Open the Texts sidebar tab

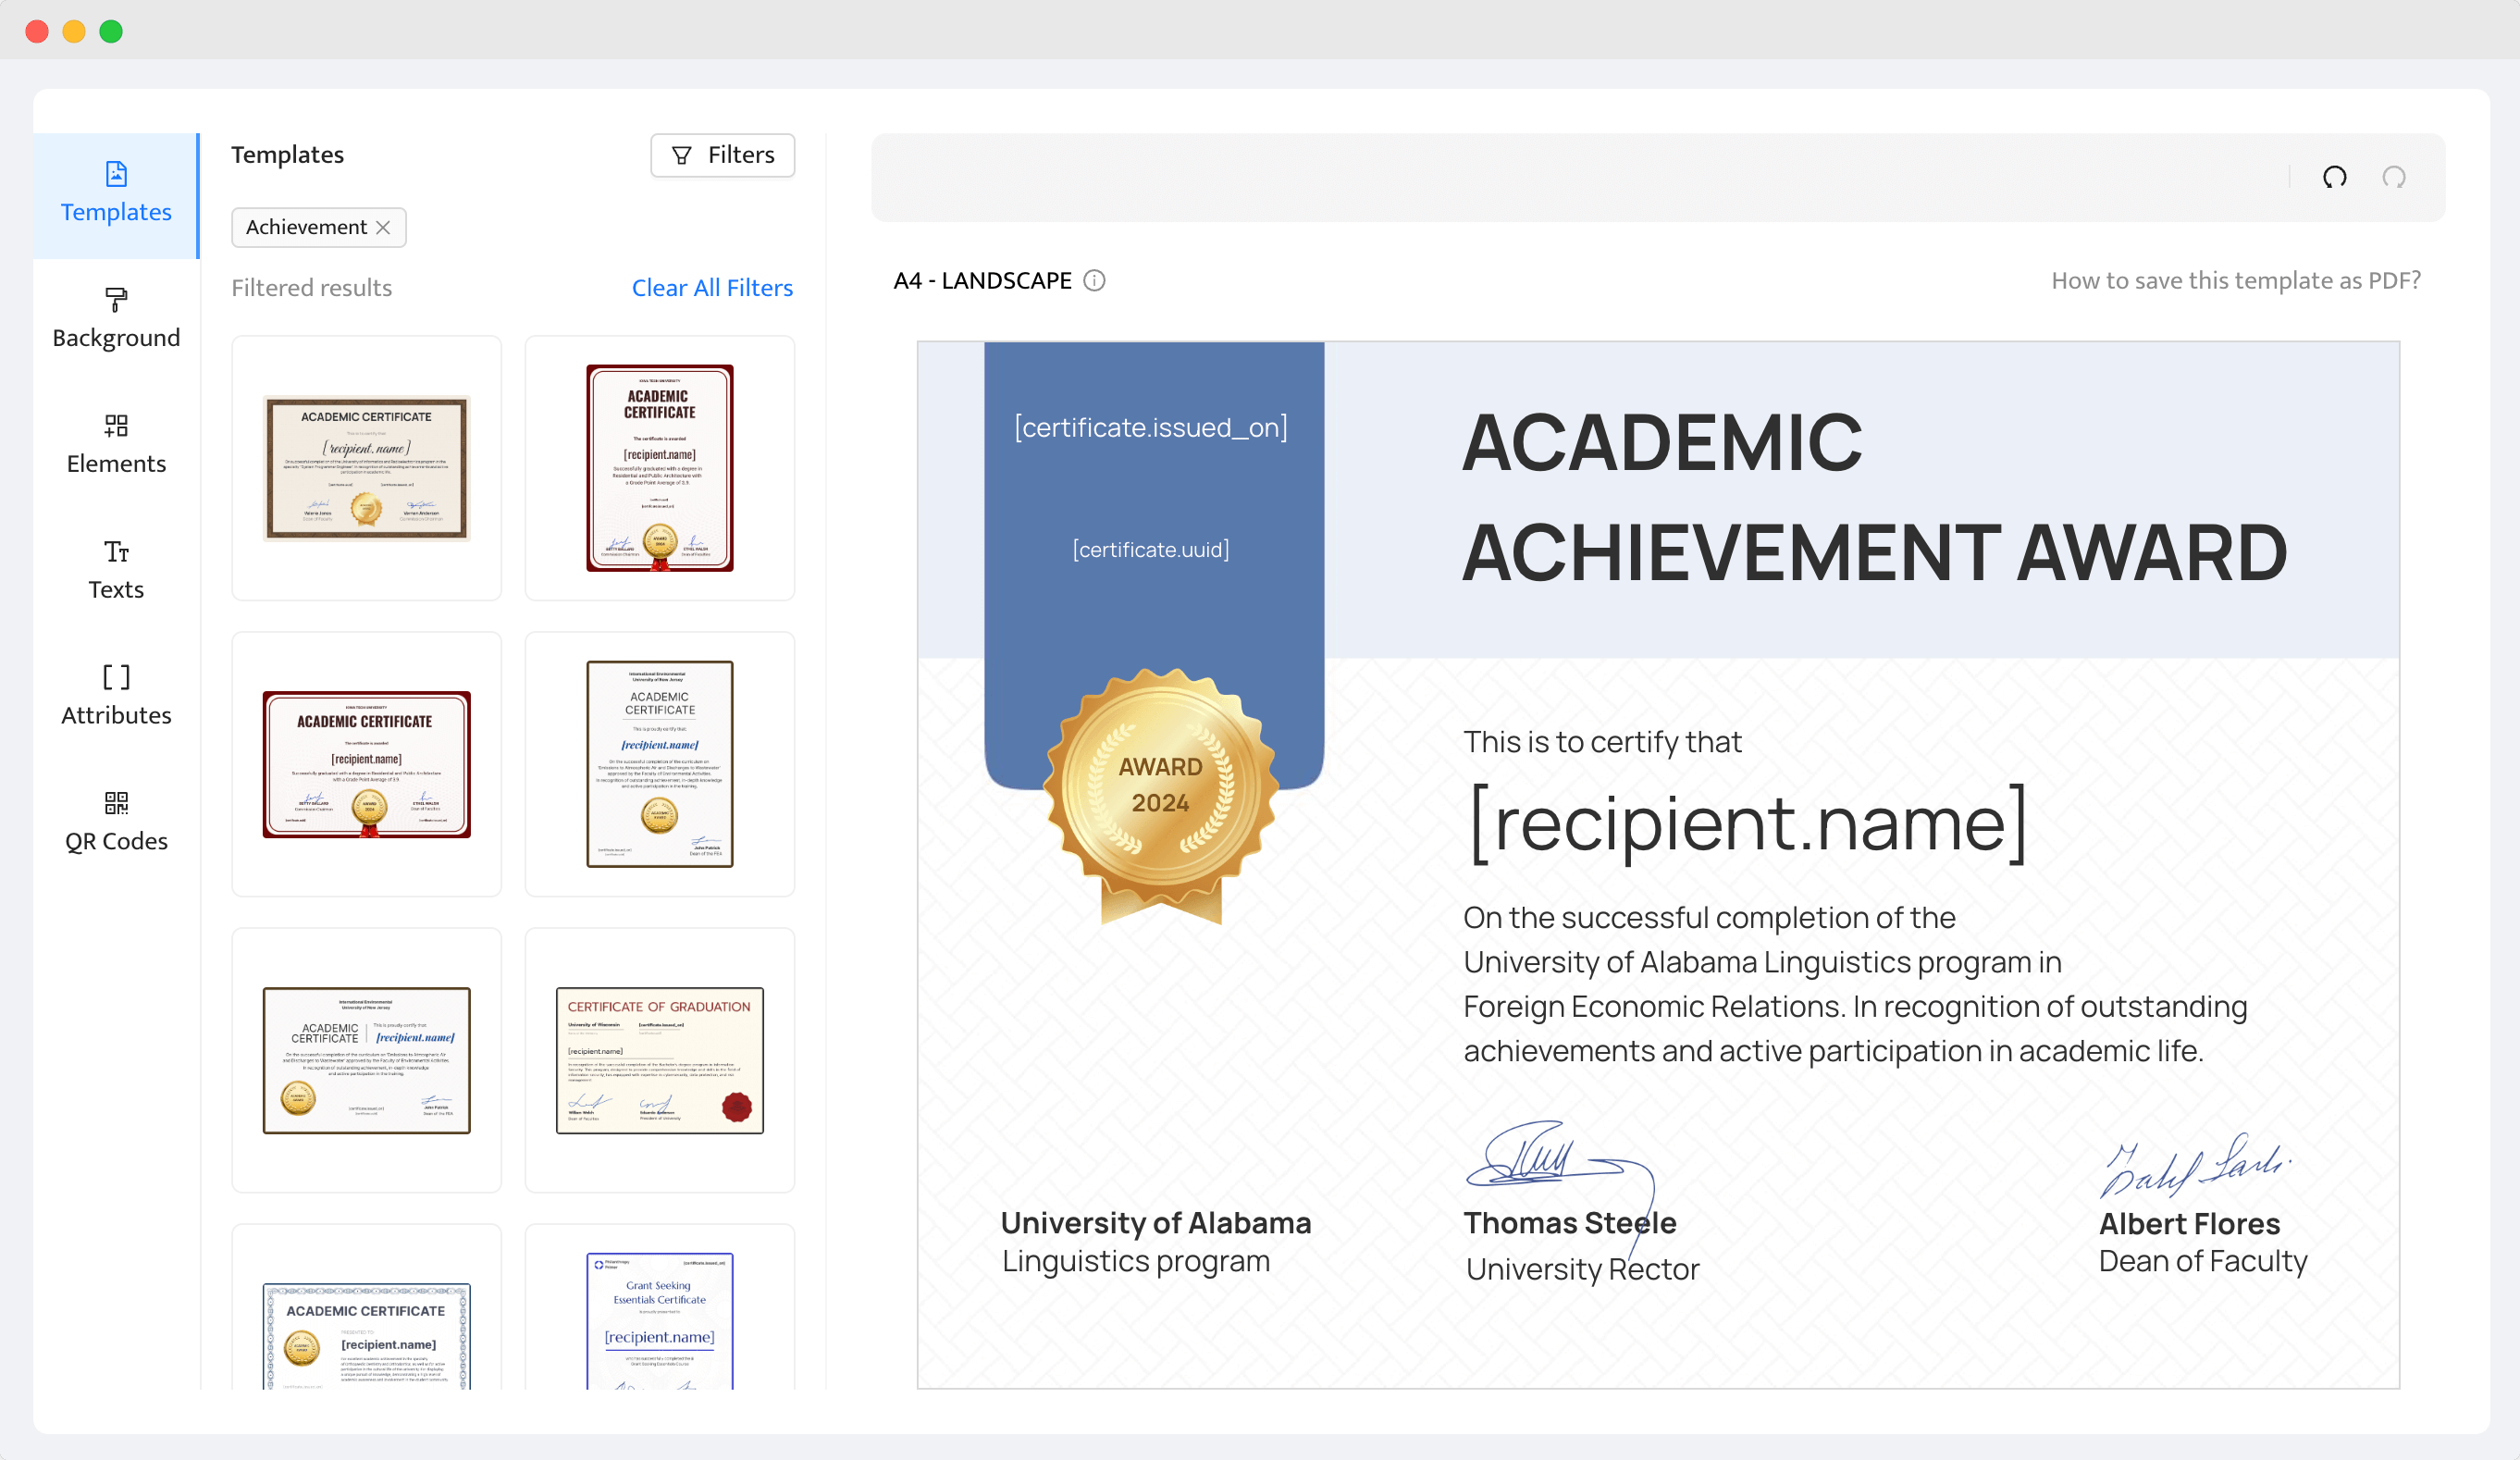116,572
